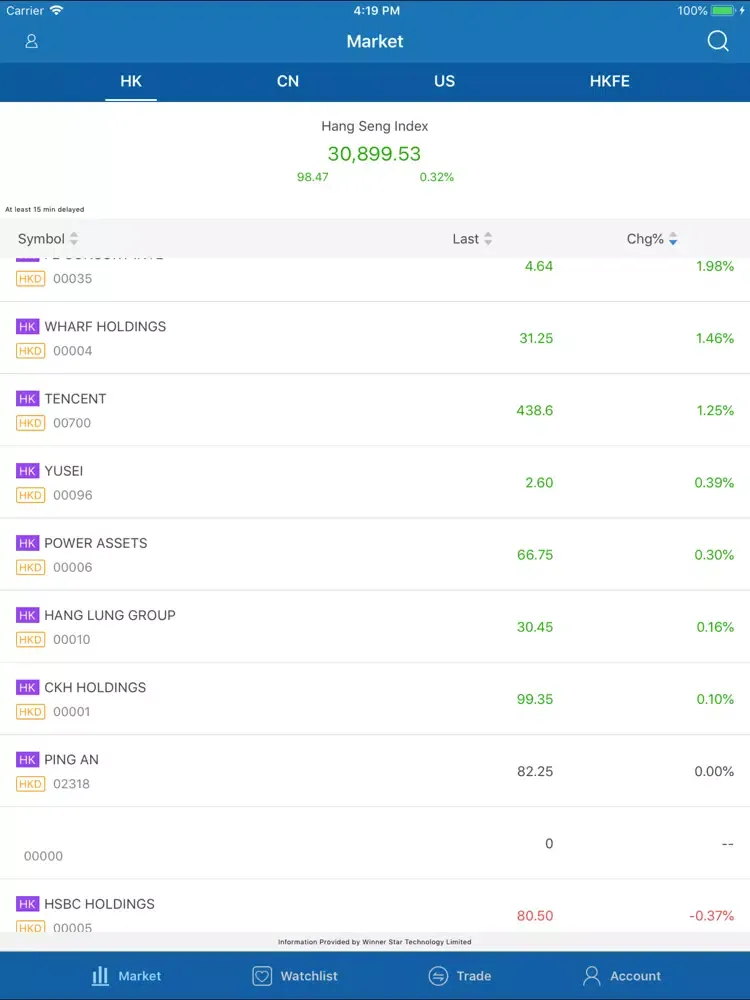Tap HKD badge beside 00700
Image resolution: width=750 pixels, height=1000 pixels.
pos(31,423)
